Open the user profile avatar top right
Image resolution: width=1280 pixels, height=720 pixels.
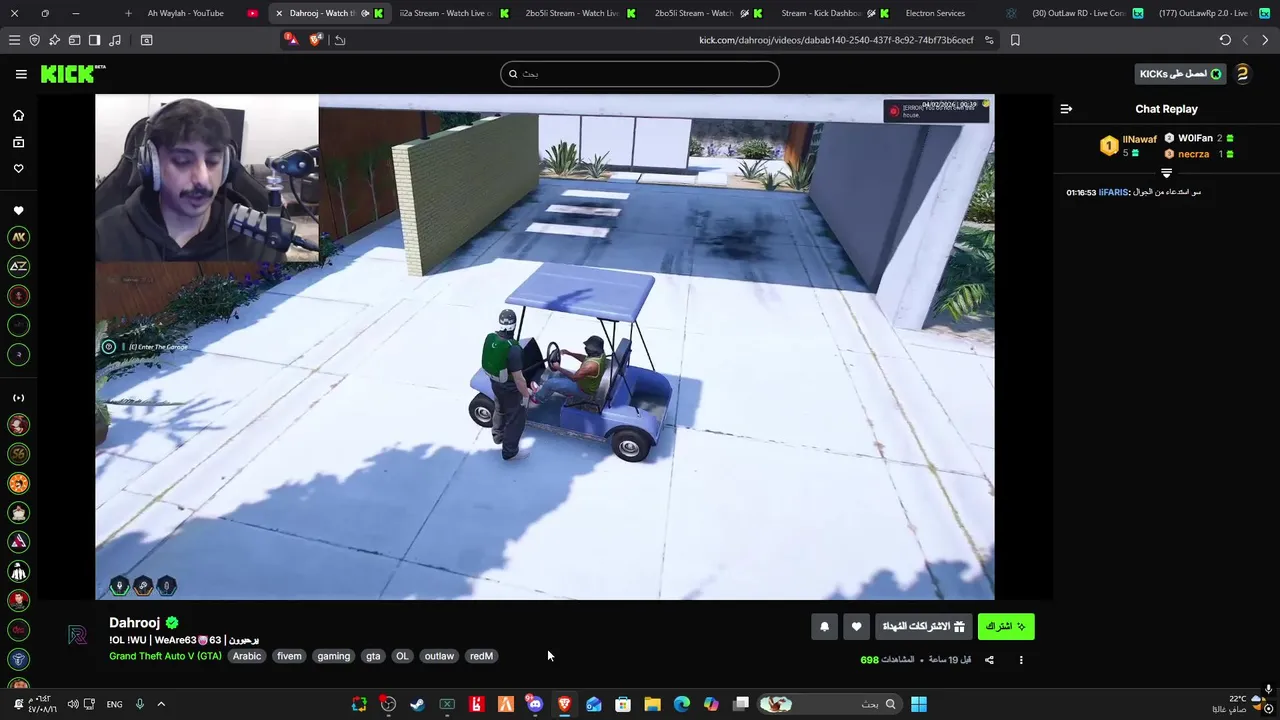pos(1242,74)
